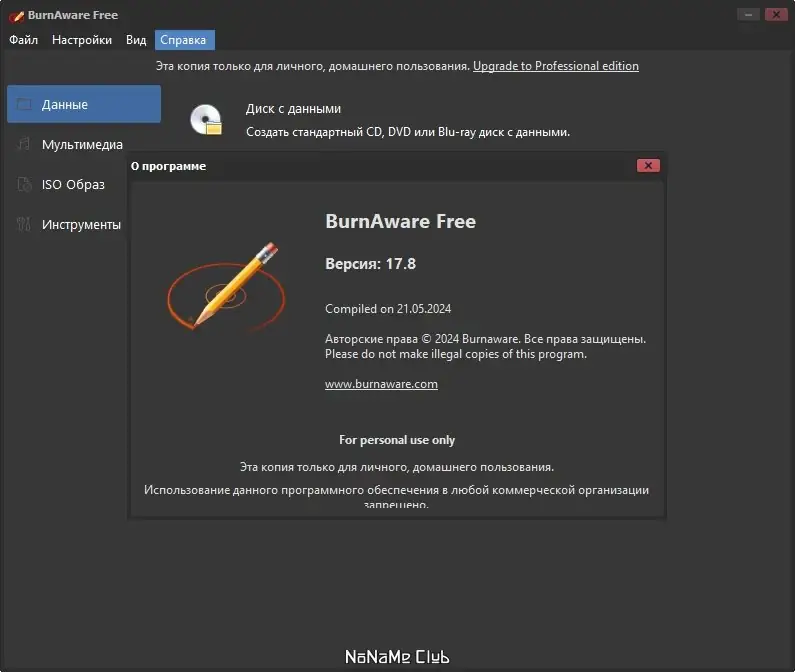The height and width of the screenshot is (672, 795).
Task: Open the Справка menu
Action: [x=185, y=40]
